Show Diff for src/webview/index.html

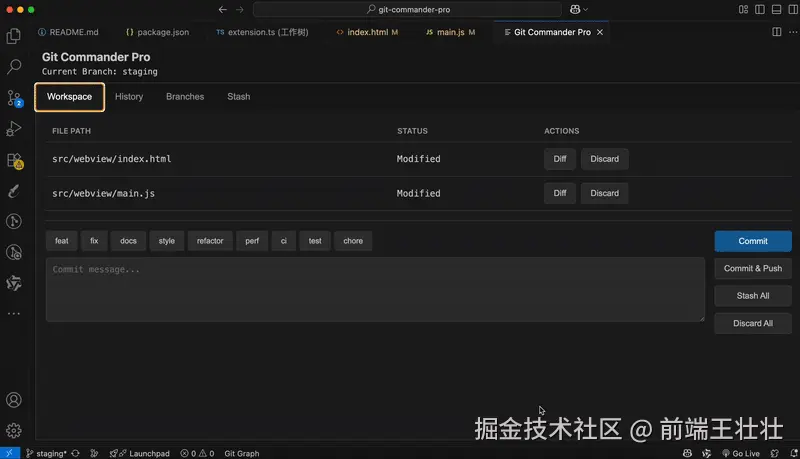click(x=560, y=159)
